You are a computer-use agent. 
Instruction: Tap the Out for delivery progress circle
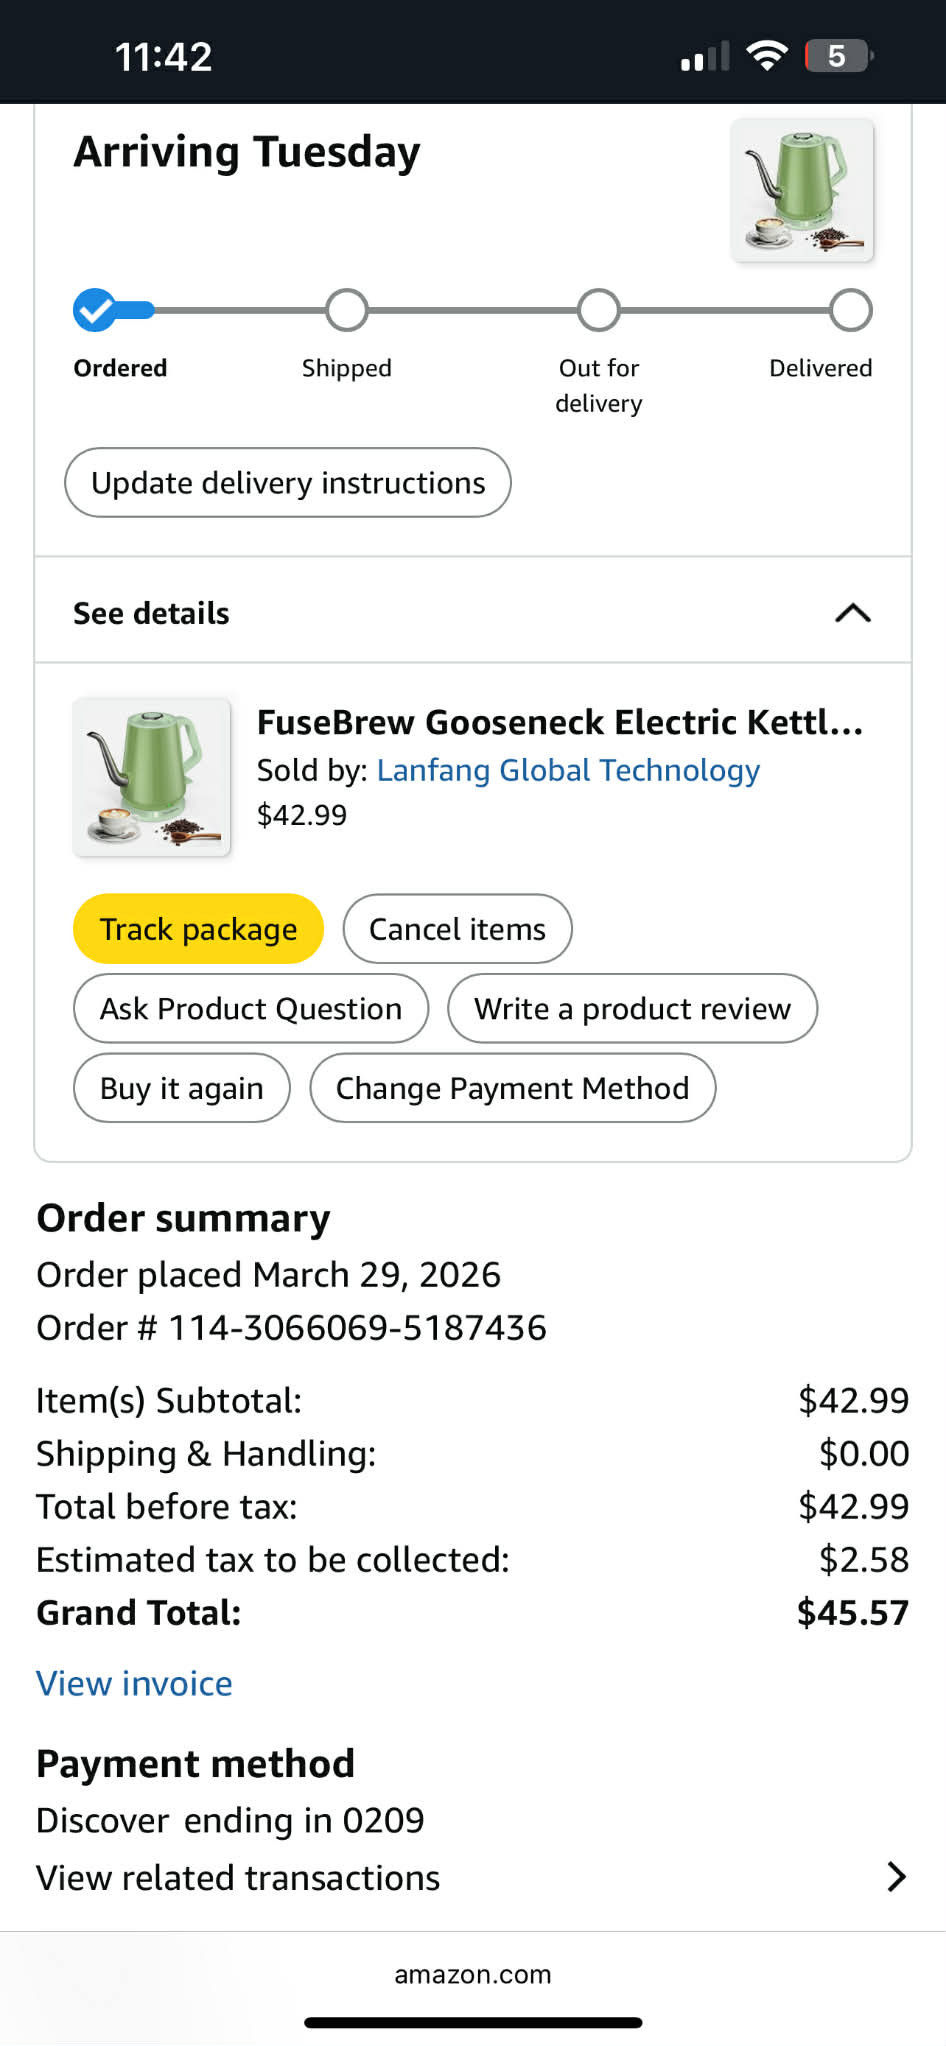[x=599, y=310]
